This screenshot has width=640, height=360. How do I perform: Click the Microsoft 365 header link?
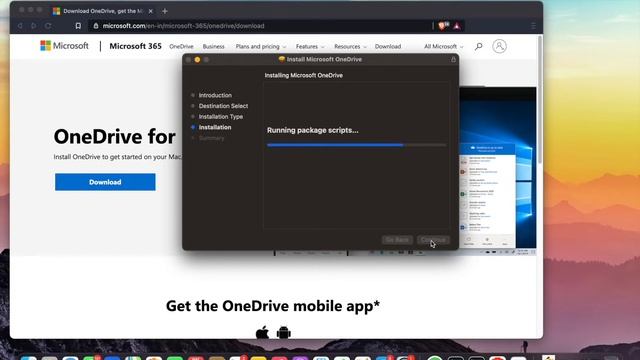[136, 46]
